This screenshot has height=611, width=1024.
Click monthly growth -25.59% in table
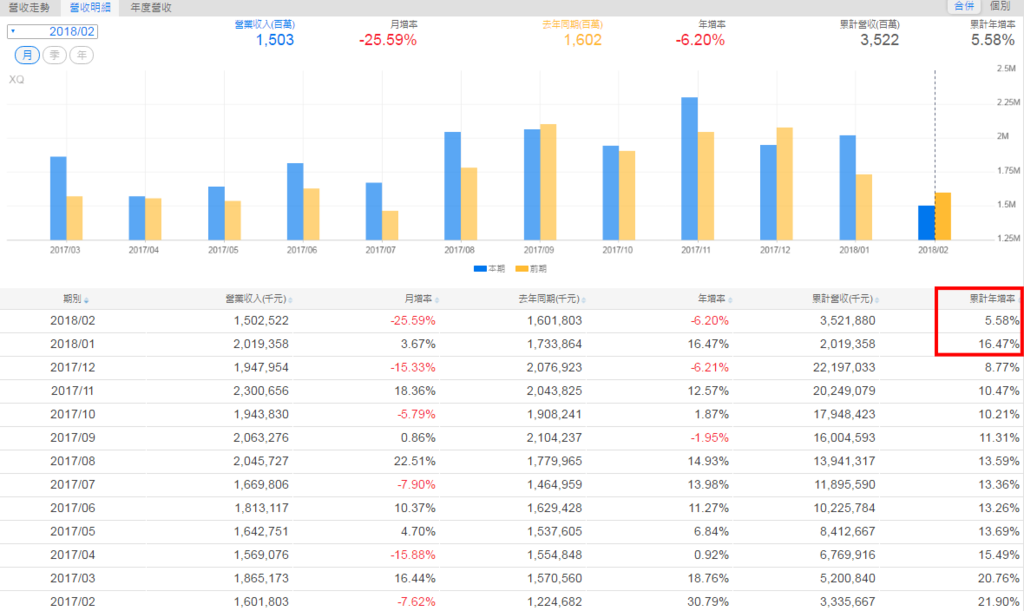(x=413, y=321)
